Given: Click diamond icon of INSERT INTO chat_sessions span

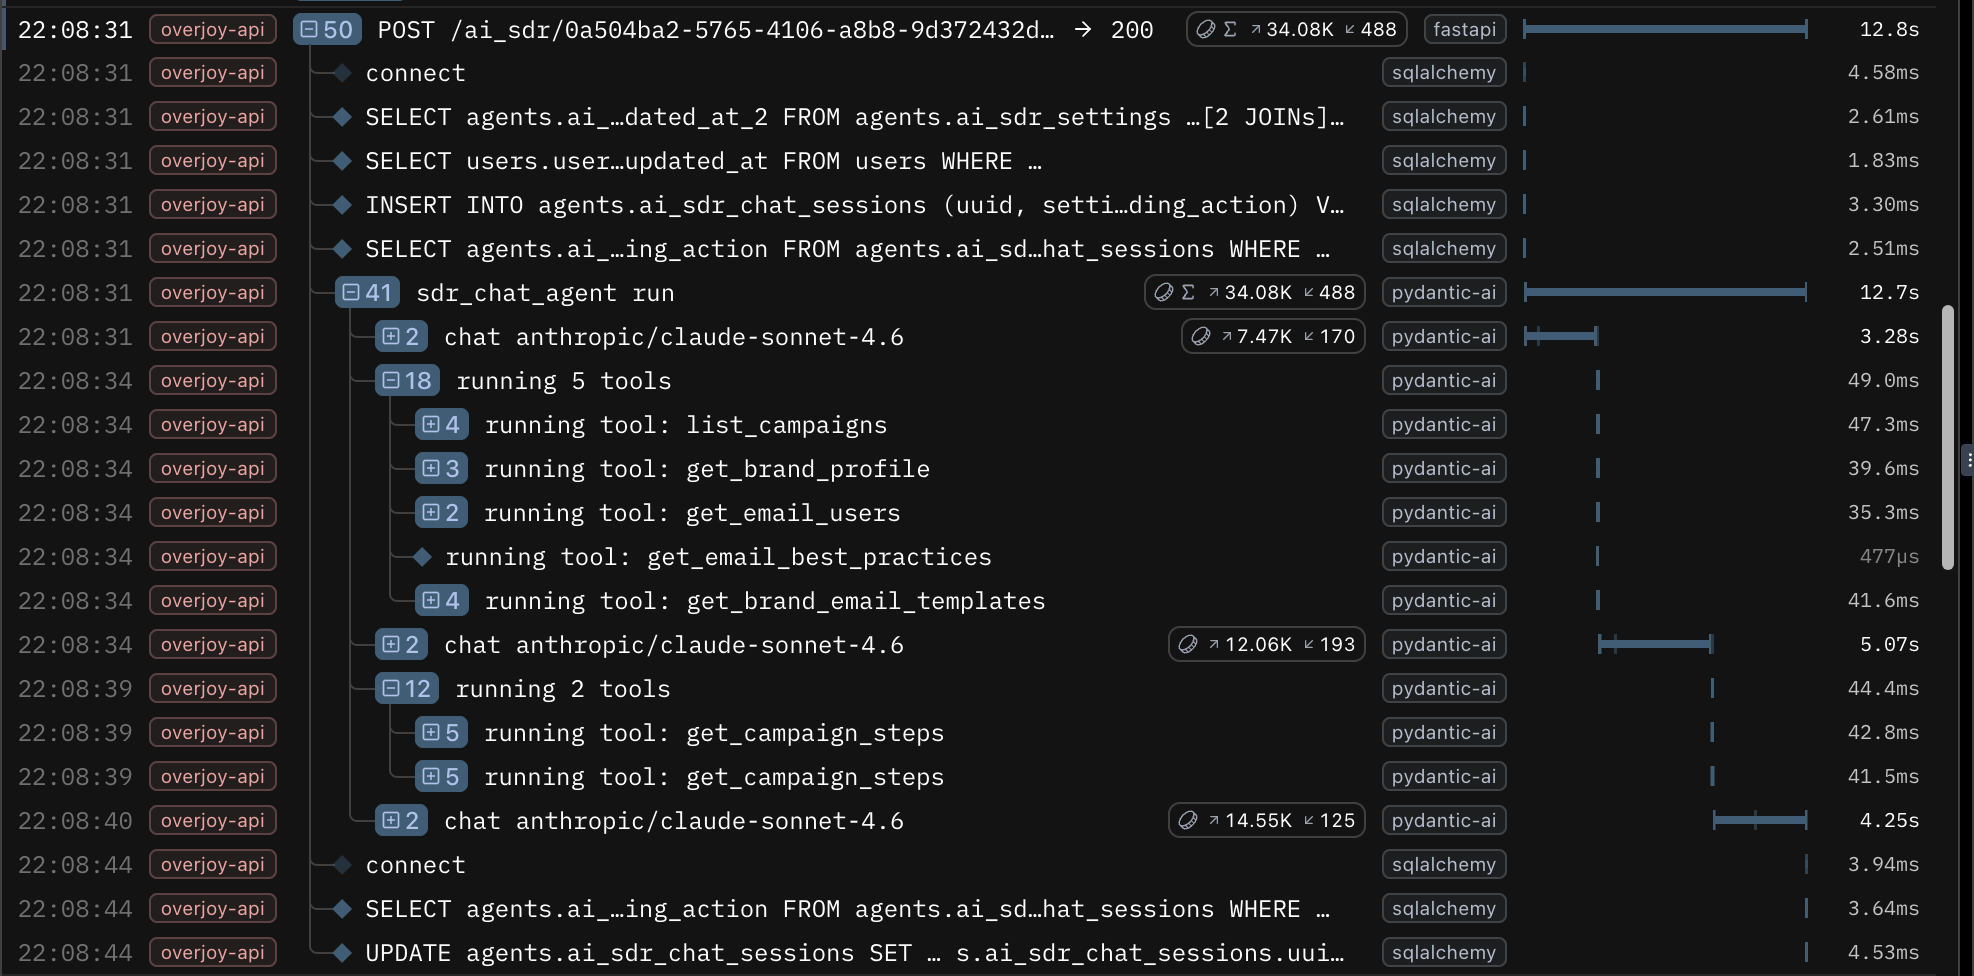Looking at the screenshot, I should pyautogui.click(x=342, y=205).
